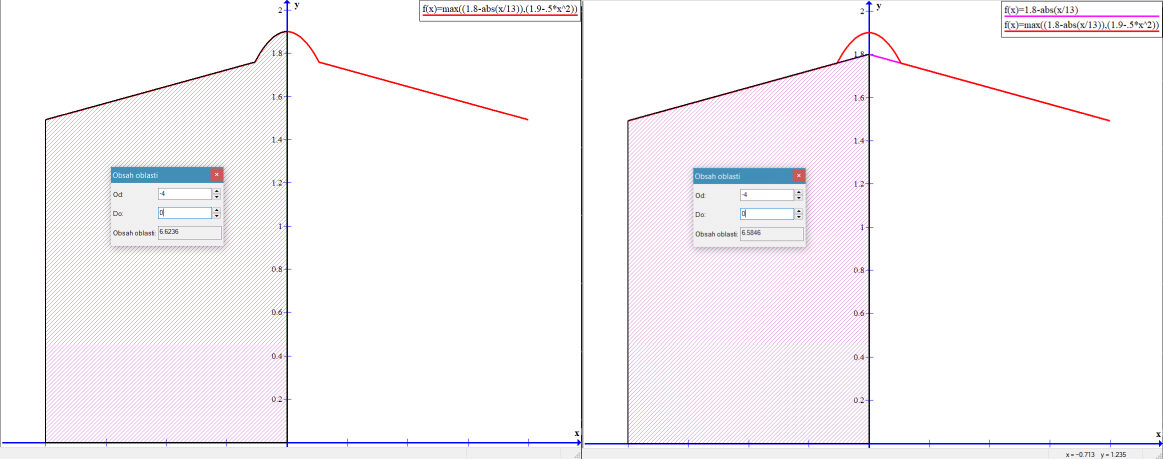The width and height of the screenshot is (1163, 459).
Task: Increase Od value in the 6.6236 dialog
Action: pyautogui.click(x=217, y=192)
